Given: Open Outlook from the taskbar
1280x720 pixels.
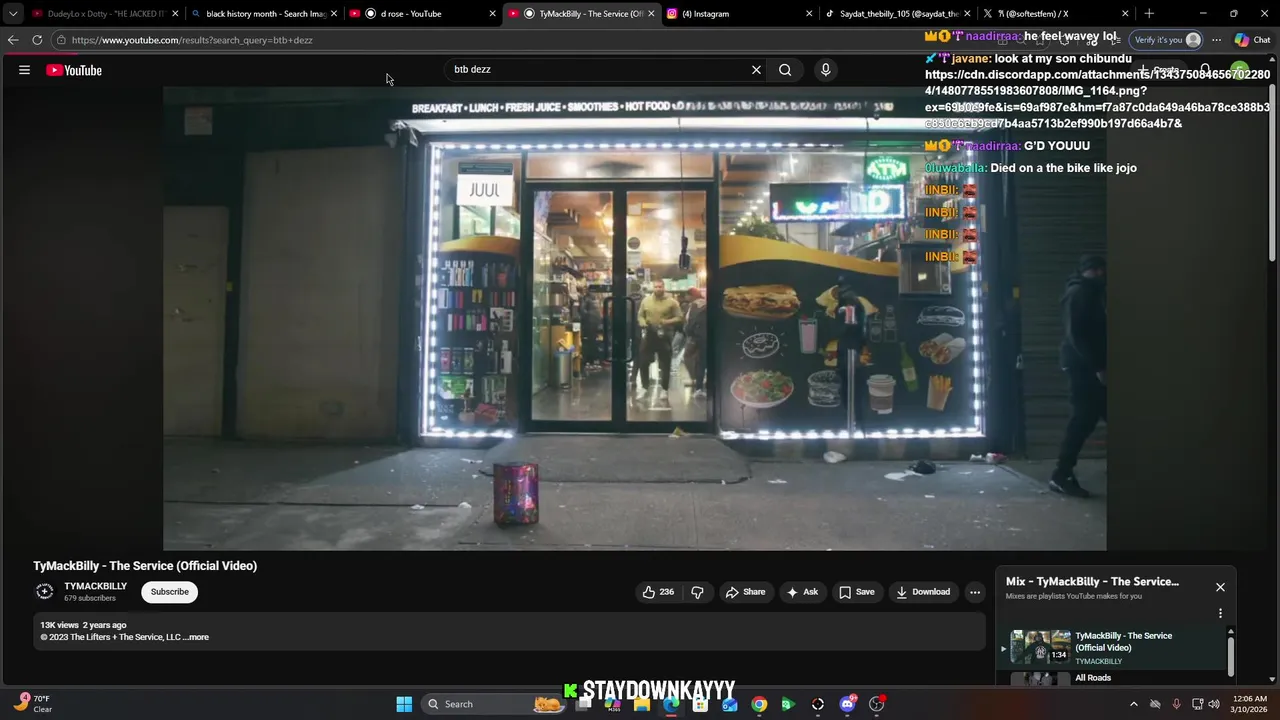Looking at the screenshot, I should [x=730, y=704].
